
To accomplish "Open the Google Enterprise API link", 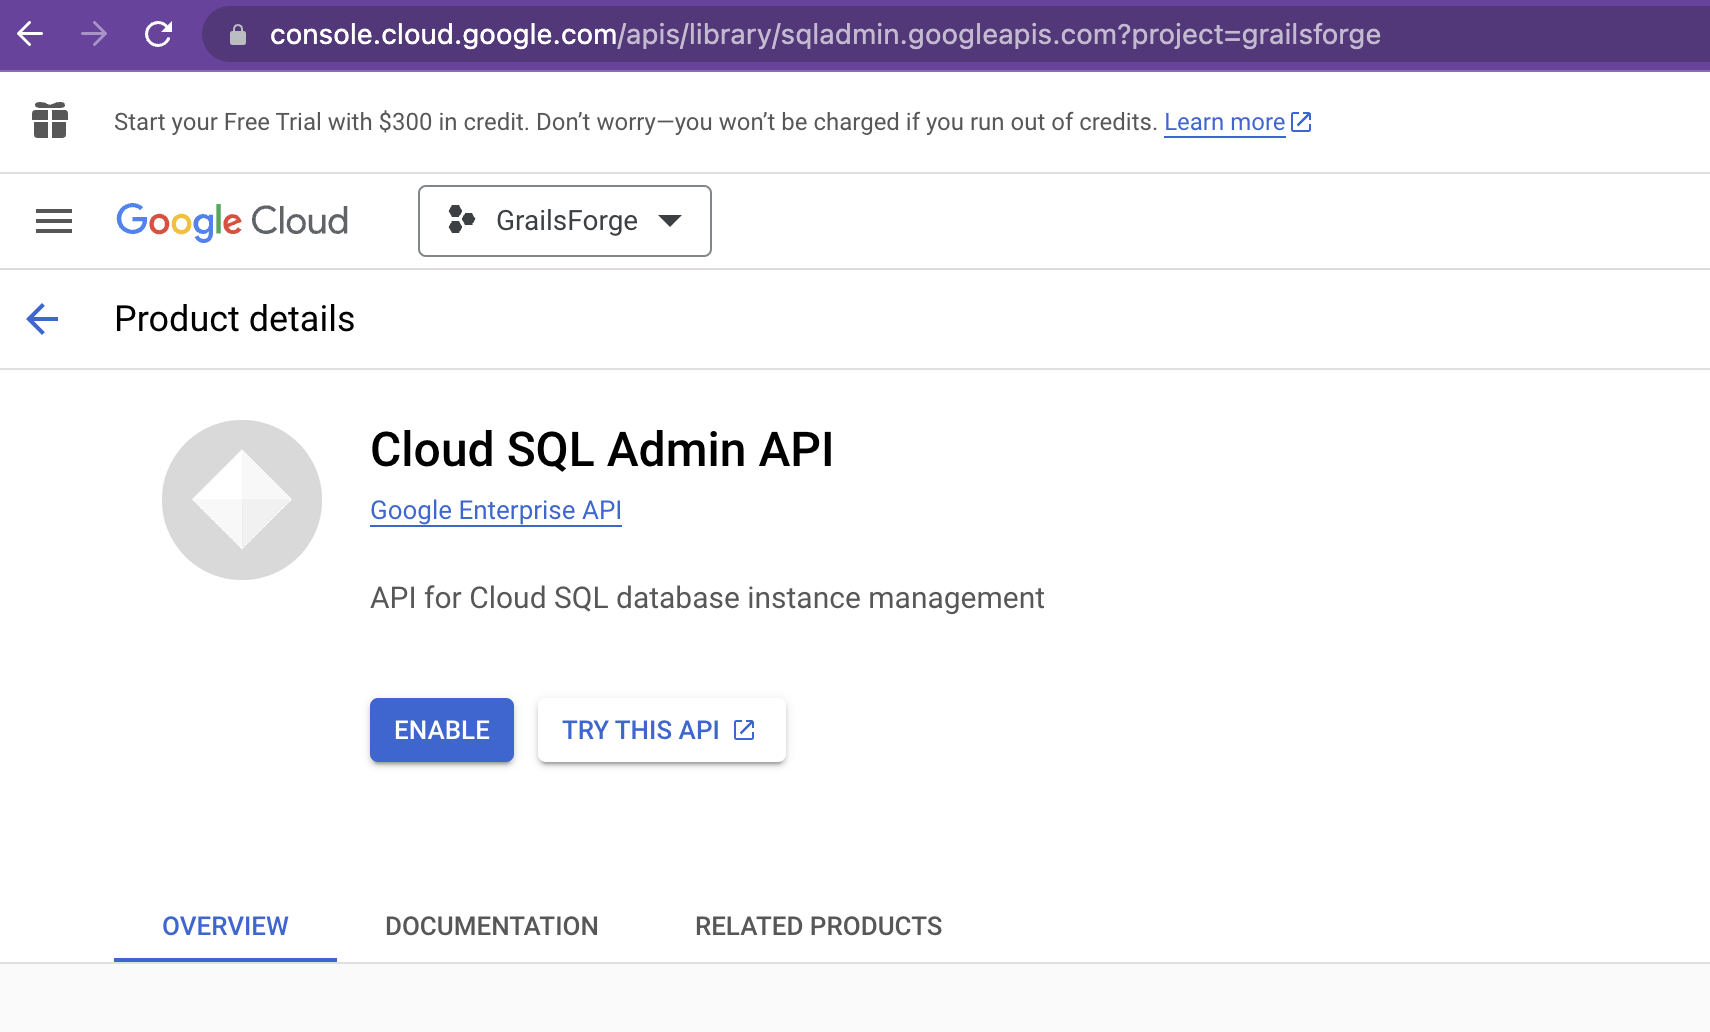I will coord(496,510).
